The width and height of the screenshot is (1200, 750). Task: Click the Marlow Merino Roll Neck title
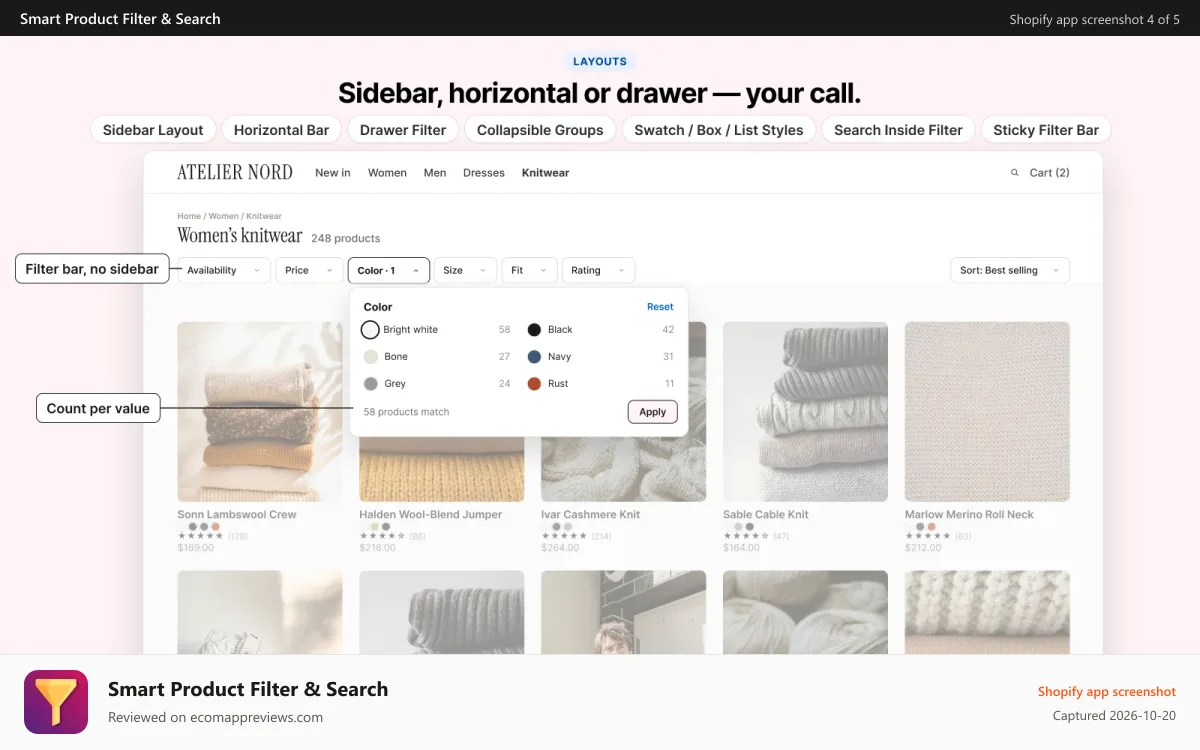pos(969,514)
